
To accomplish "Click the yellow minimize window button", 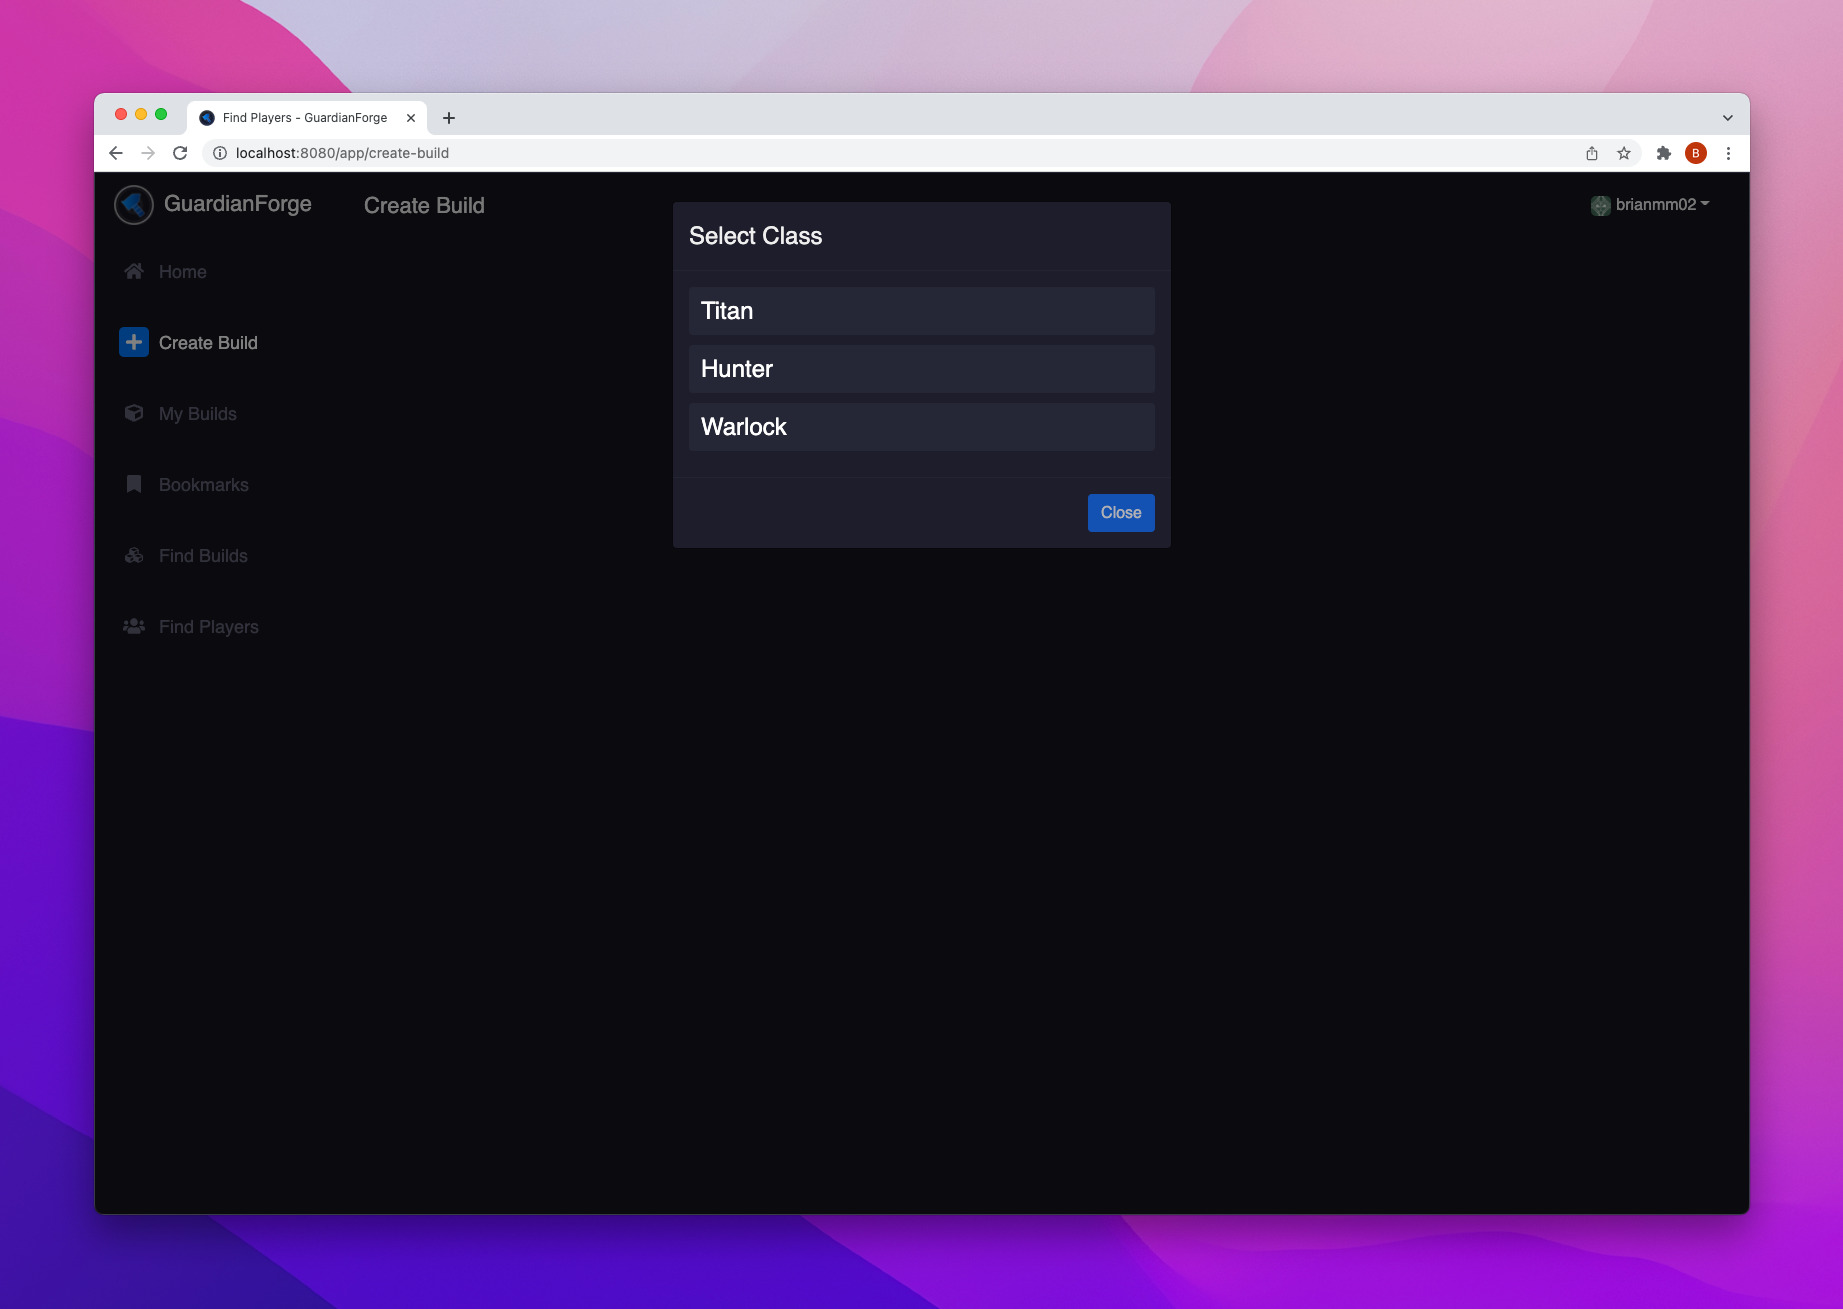I will pyautogui.click(x=141, y=114).
